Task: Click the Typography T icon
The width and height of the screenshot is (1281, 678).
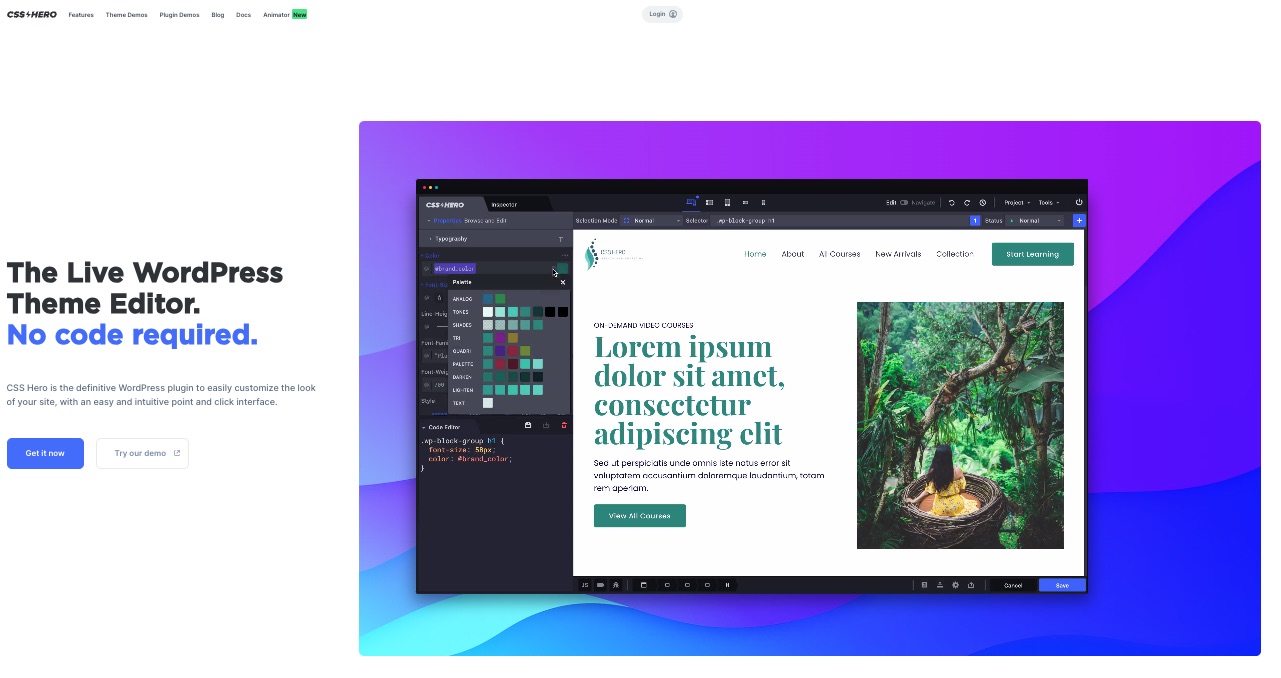Action: point(560,239)
